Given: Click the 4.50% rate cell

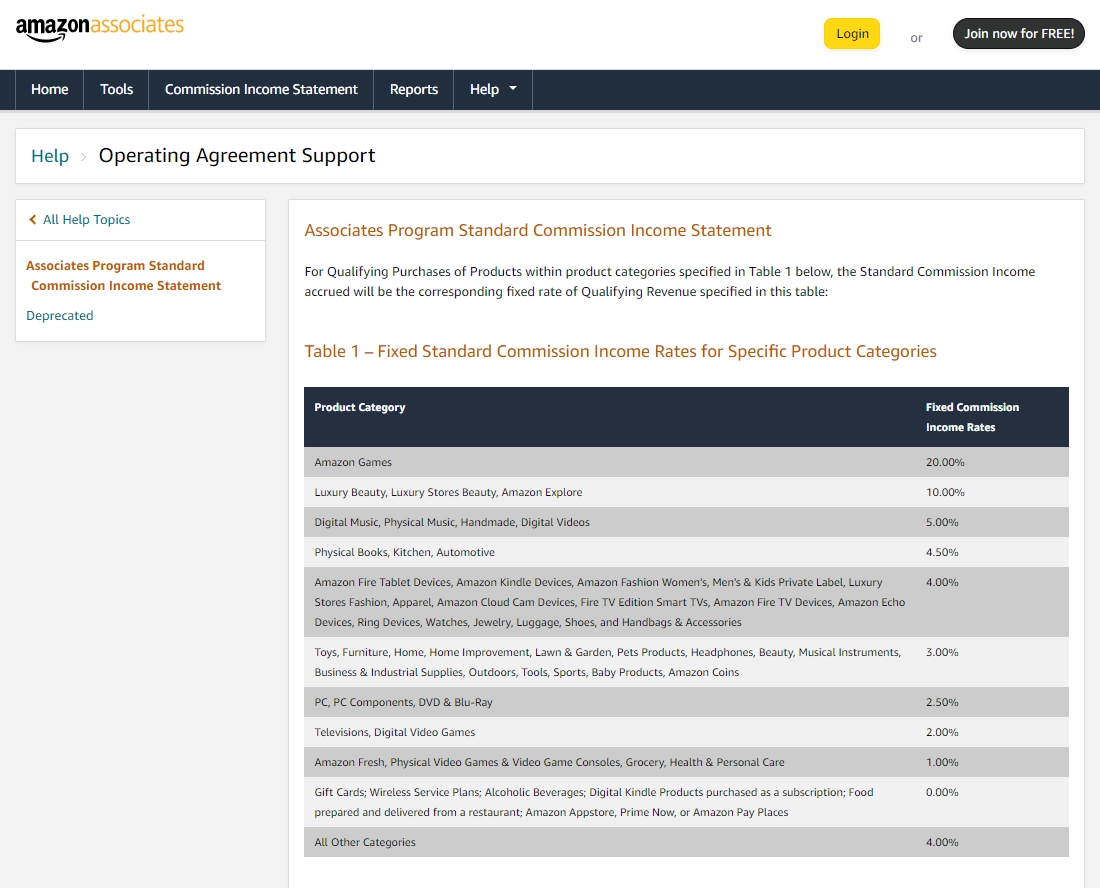Looking at the screenshot, I should (942, 553).
